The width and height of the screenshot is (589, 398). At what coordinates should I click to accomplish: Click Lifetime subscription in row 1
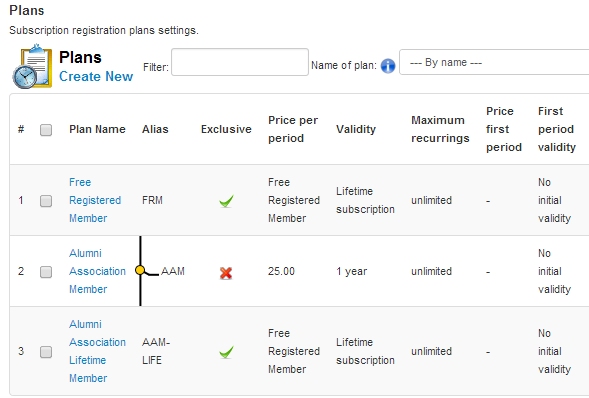365,200
